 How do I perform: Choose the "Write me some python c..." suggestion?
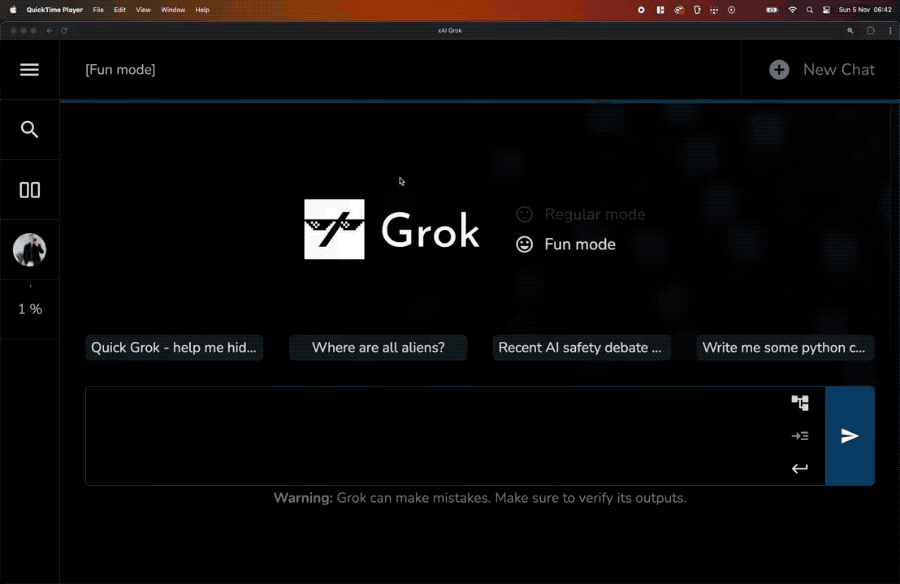point(785,347)
